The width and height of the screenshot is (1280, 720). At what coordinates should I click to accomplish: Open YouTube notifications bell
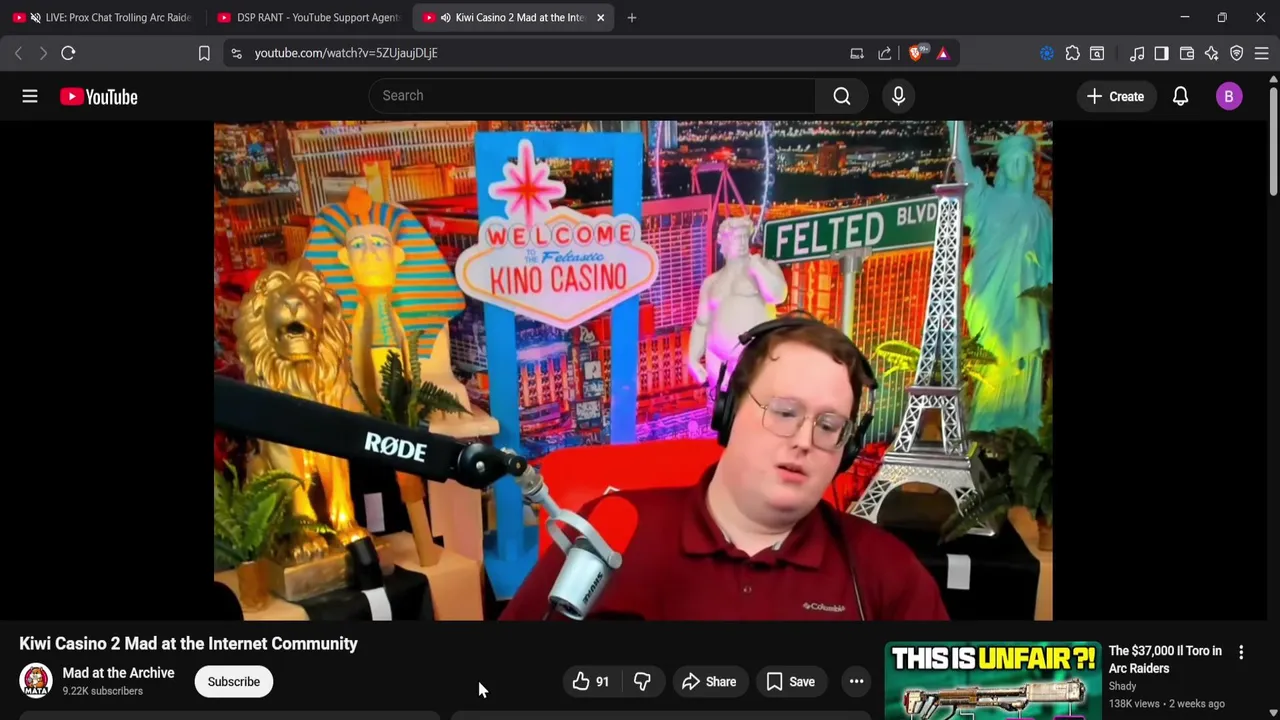click(1180, 96)
